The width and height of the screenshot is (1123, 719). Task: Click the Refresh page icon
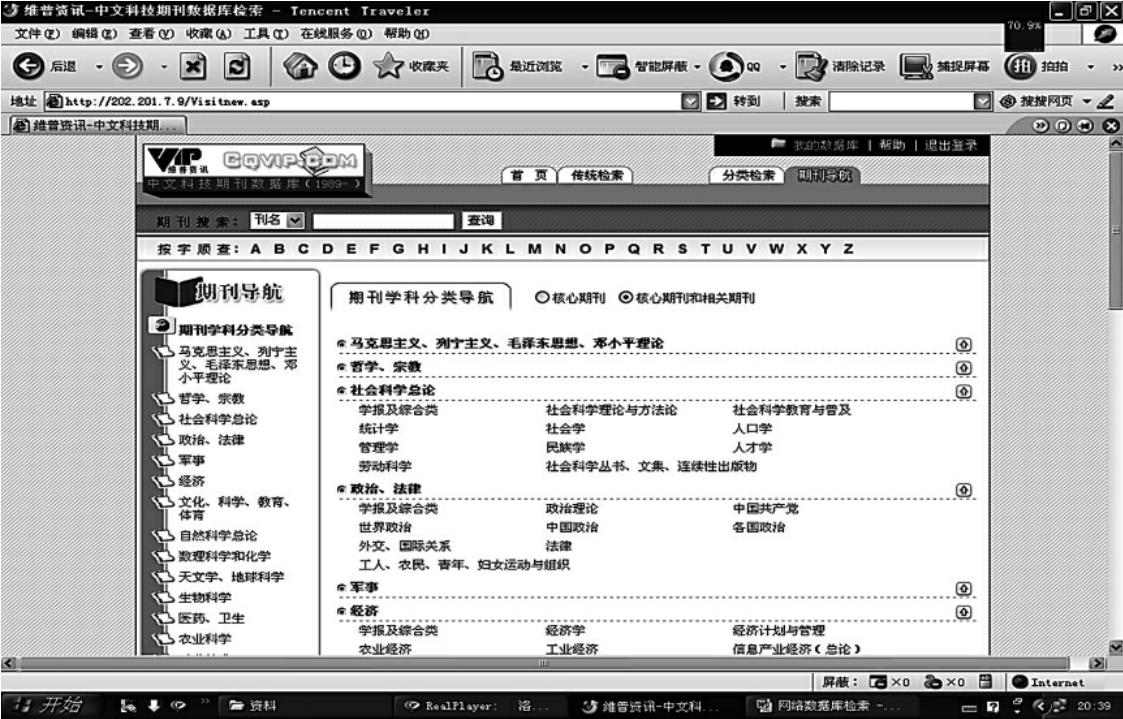click(x=237, y=67)
